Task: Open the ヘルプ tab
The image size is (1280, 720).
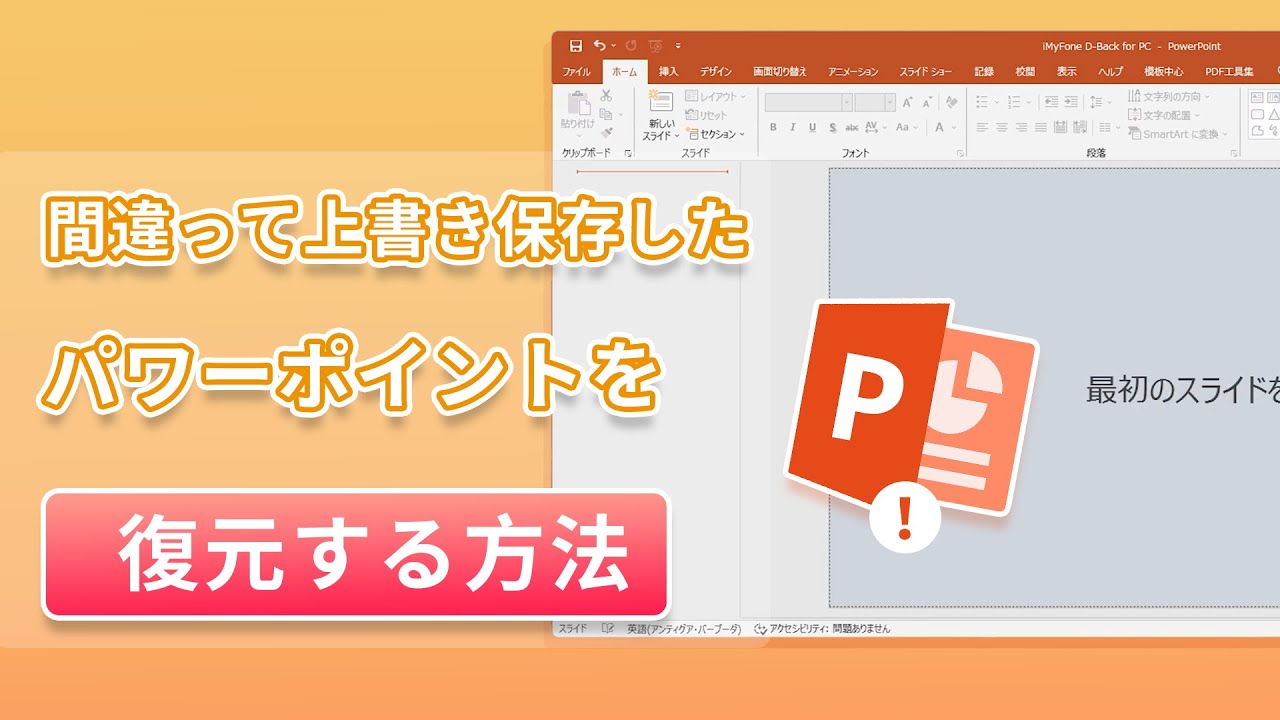Action: (1110, 72)
